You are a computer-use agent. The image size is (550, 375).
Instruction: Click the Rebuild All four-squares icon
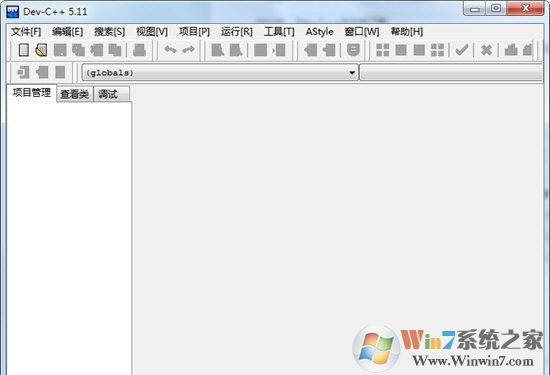point(437,50)
